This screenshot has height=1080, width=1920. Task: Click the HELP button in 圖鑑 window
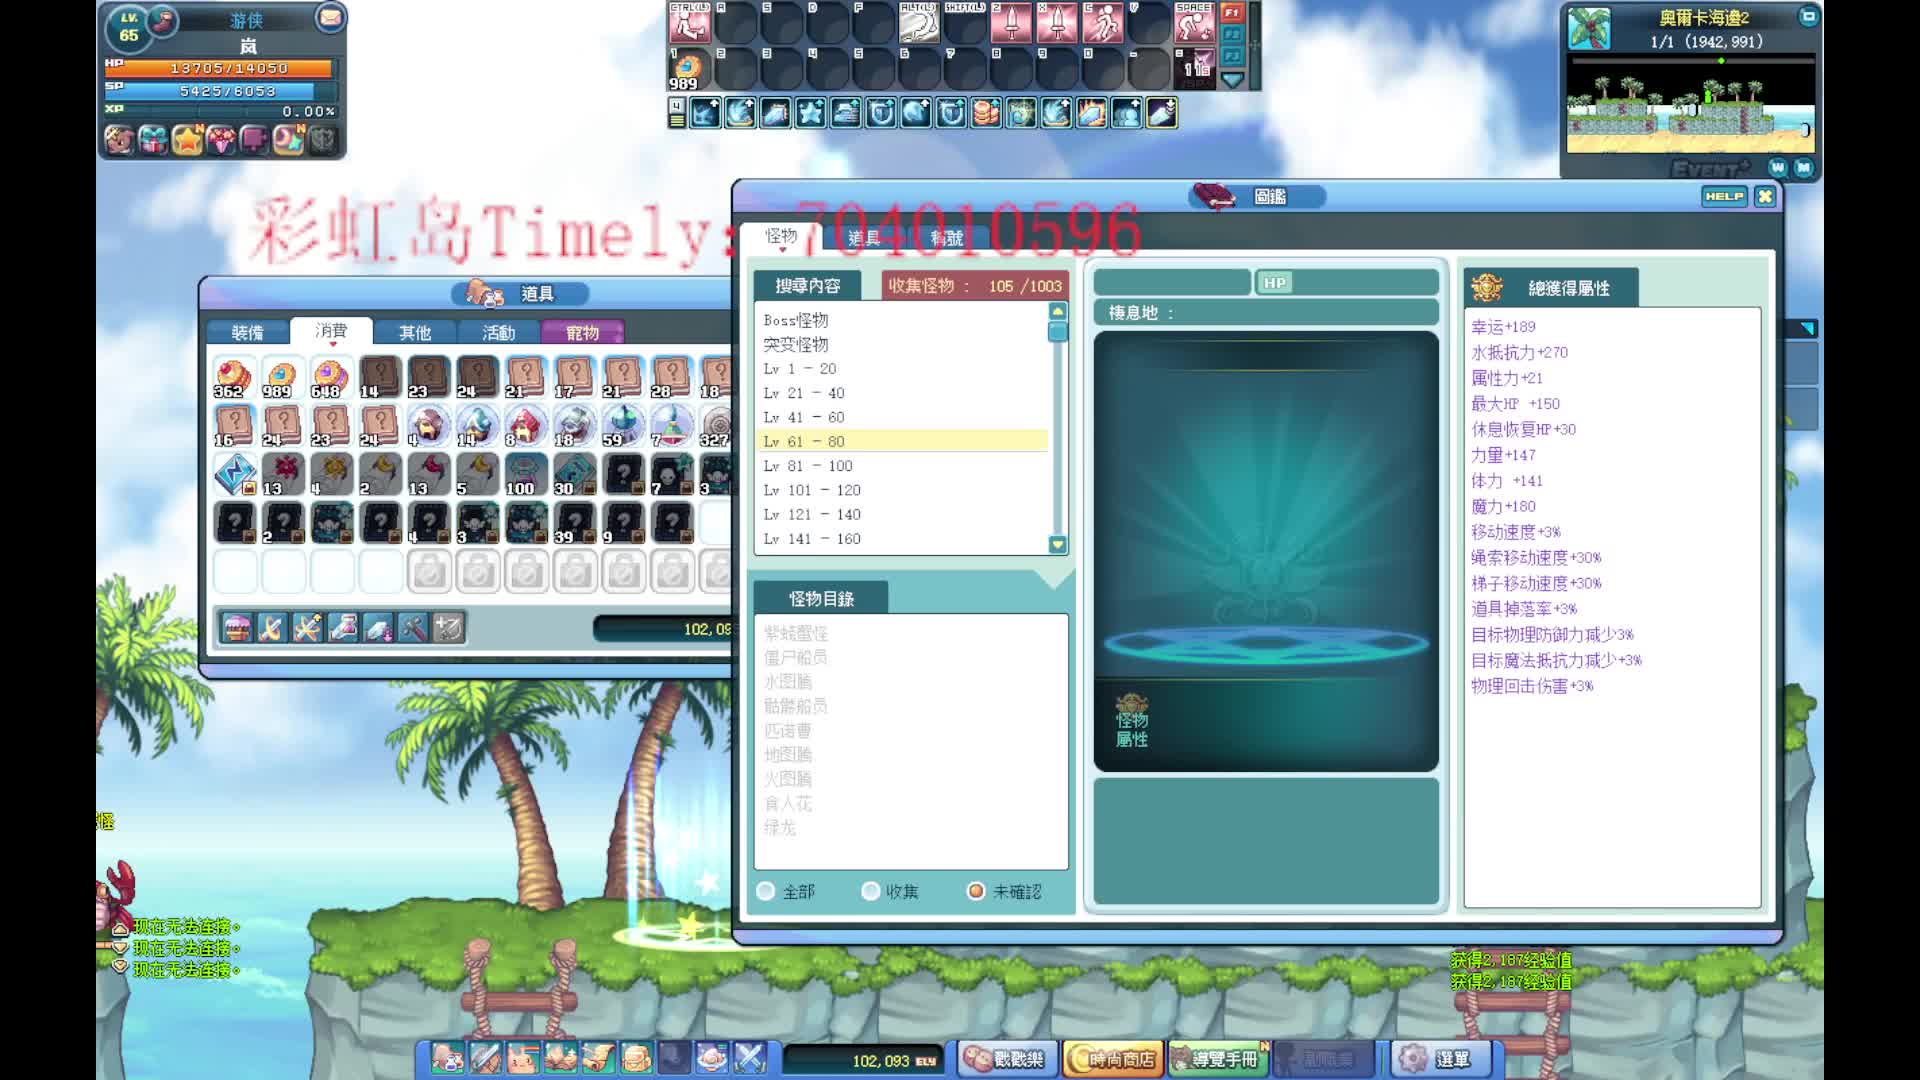click(x=1723, y=197)
